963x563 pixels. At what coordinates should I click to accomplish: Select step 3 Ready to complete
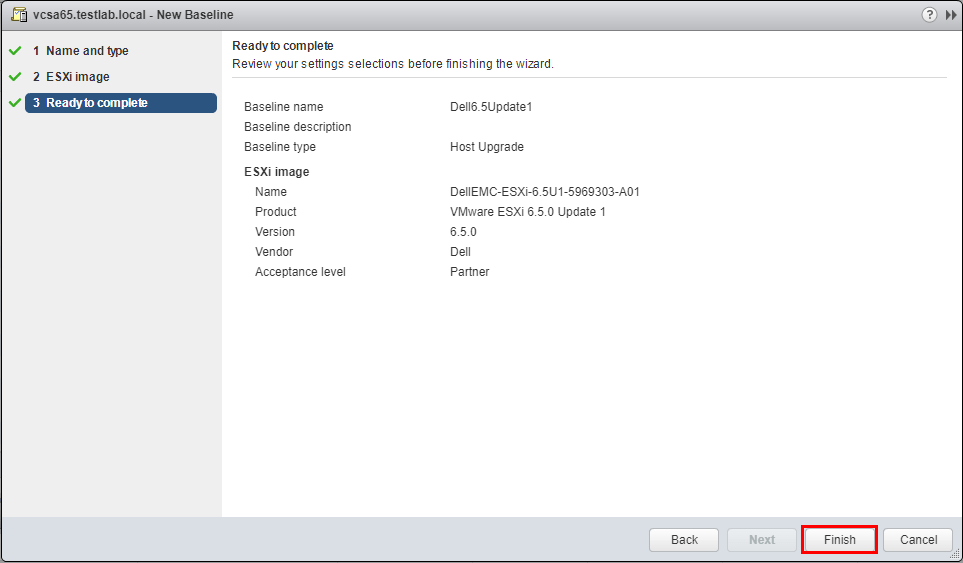[121, 103]
